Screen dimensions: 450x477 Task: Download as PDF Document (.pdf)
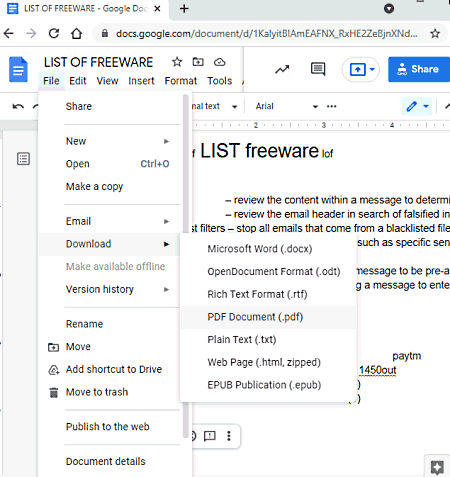(x=268, y=317)
